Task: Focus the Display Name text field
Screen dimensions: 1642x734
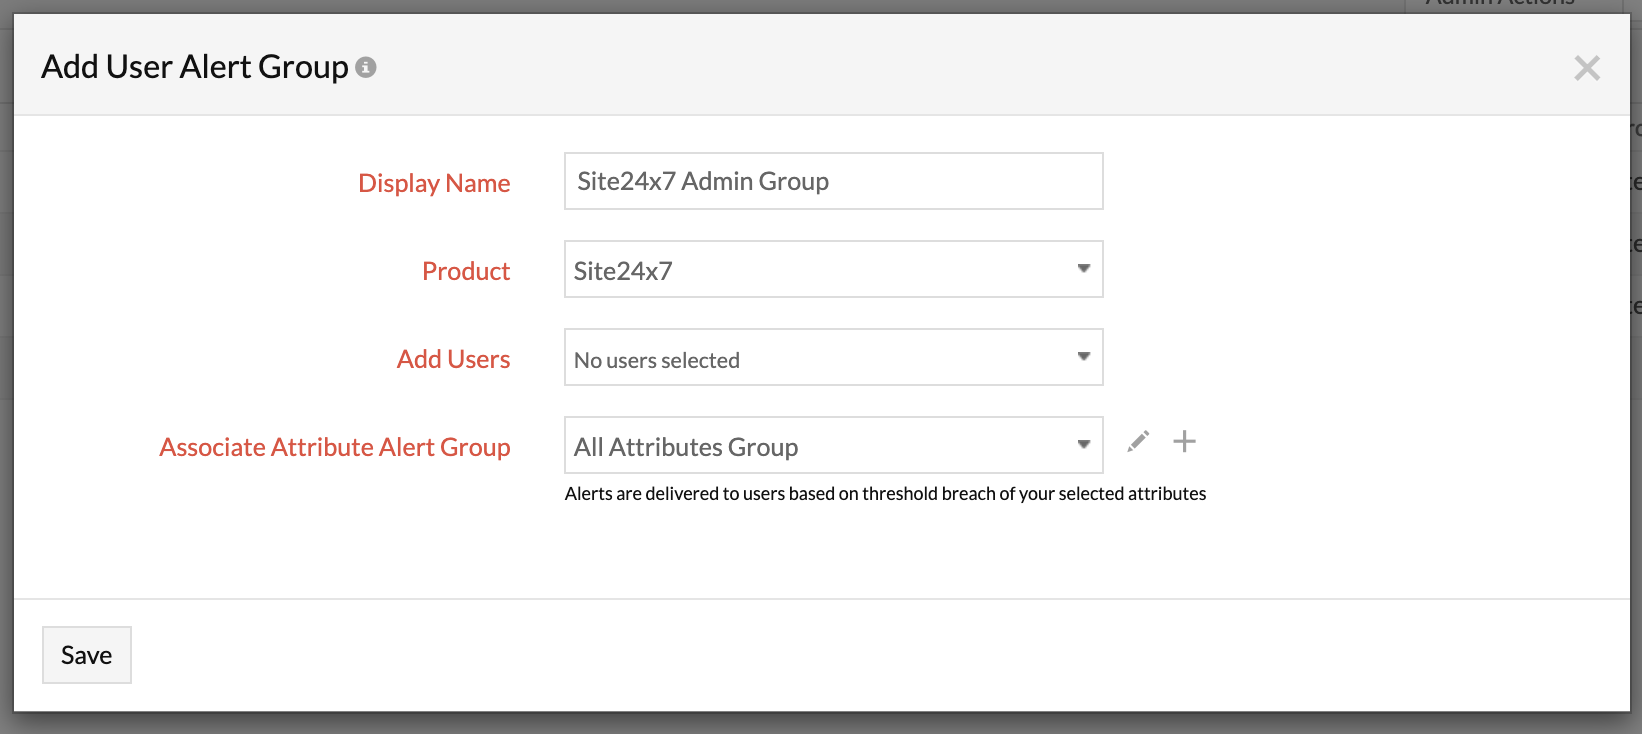Action: click(x=833, y=181)
